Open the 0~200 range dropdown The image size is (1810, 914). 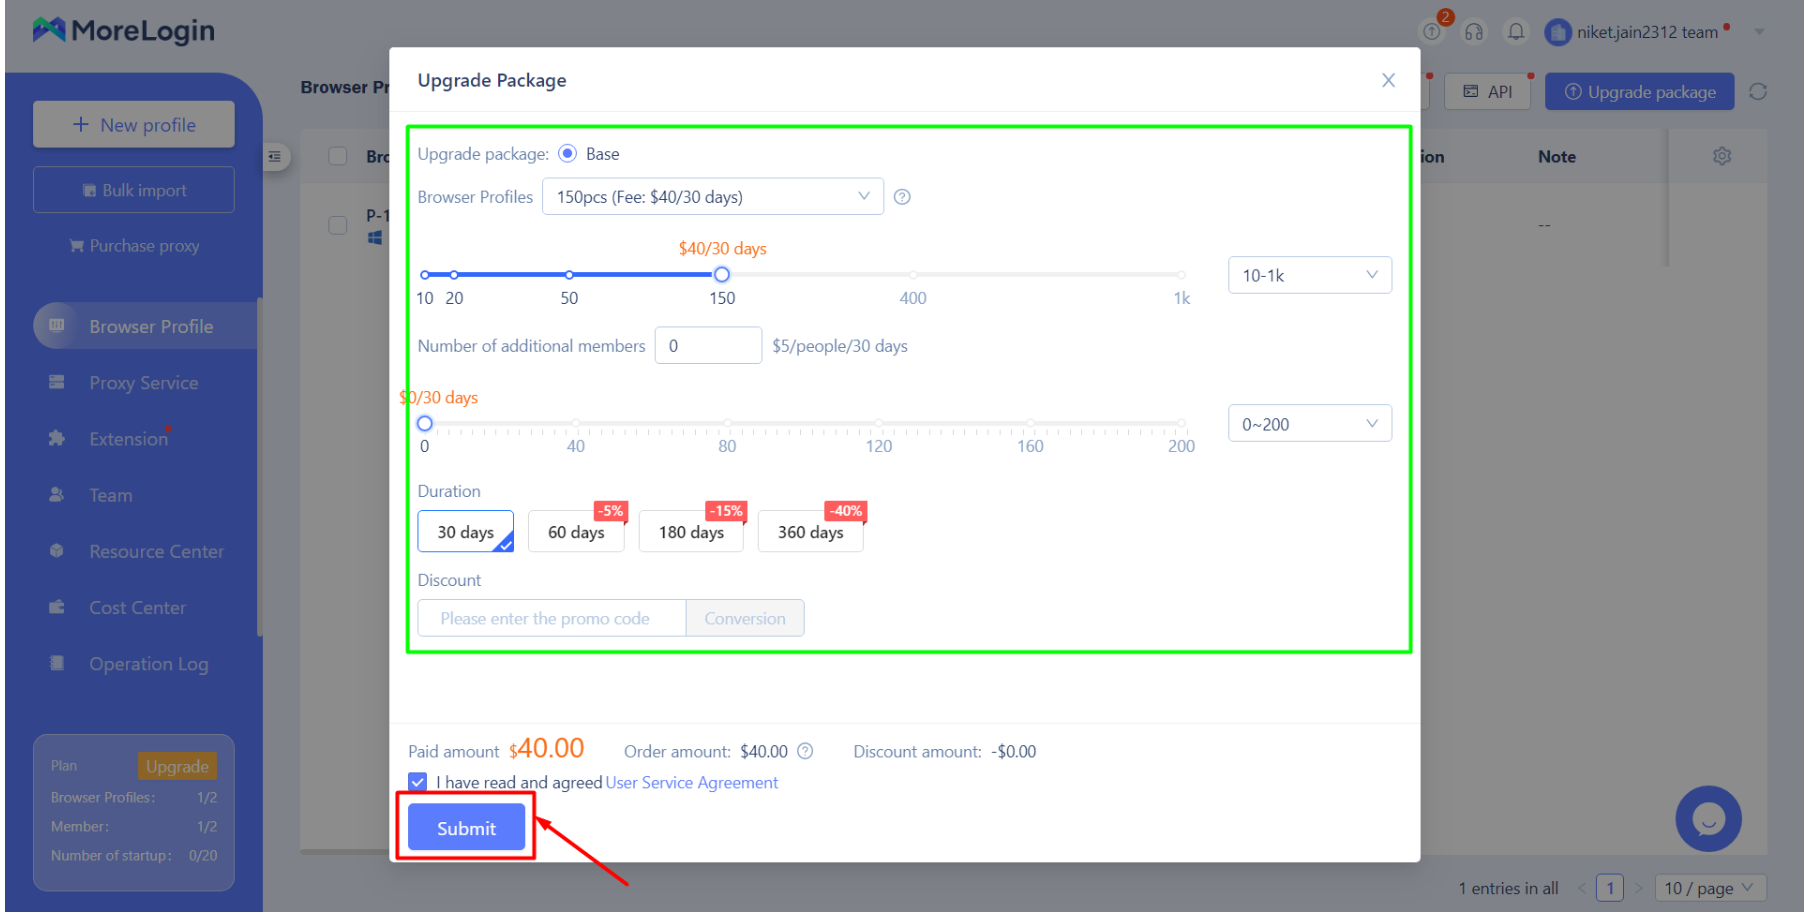pyautogui.click(x=1309, y=424)
